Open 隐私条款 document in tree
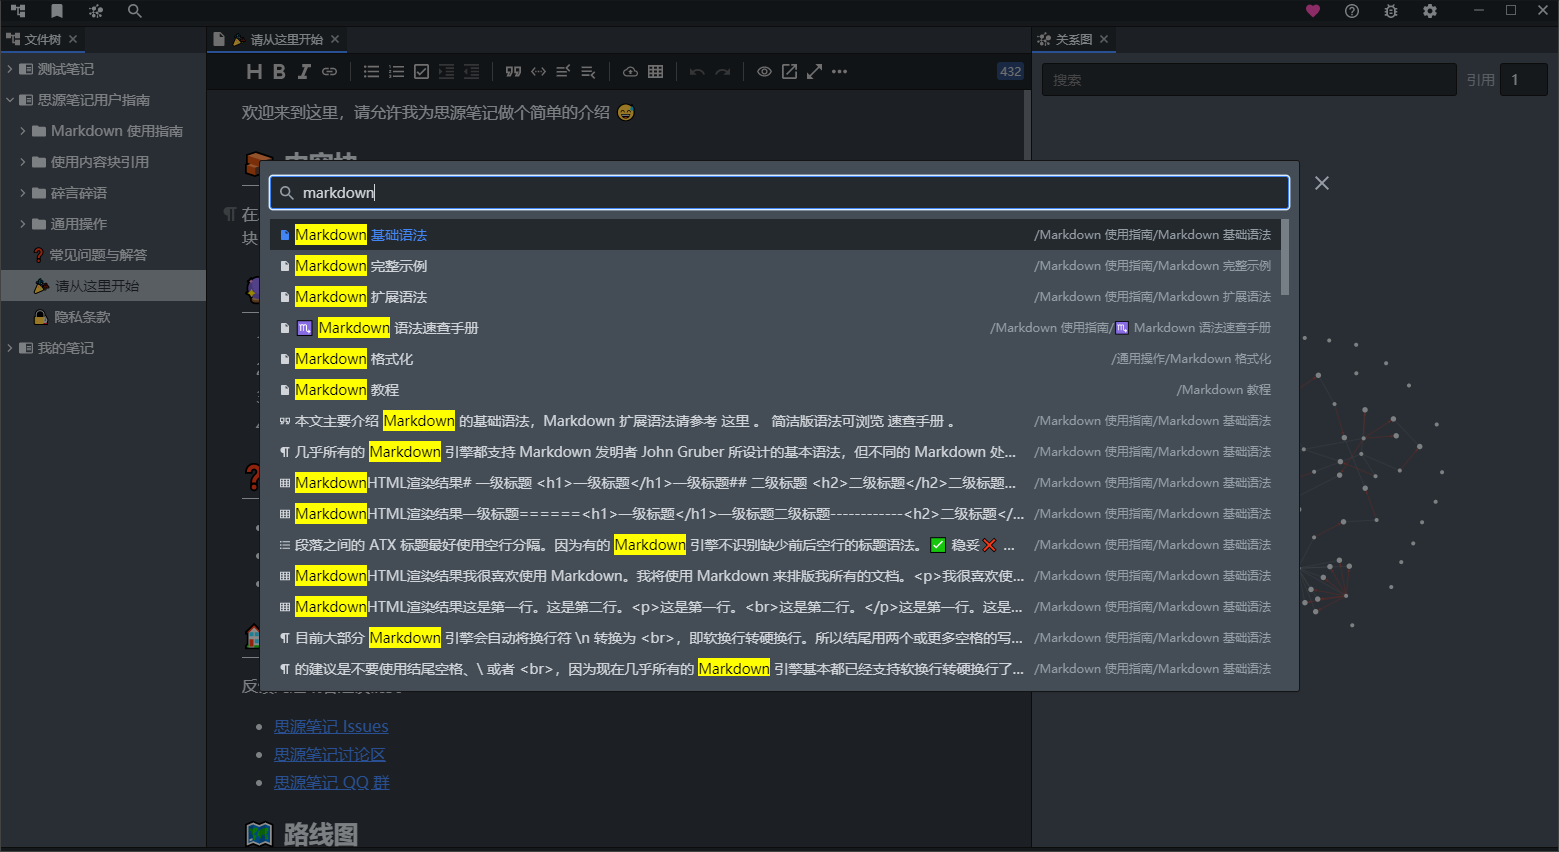Viewport: 1559px width, 852px height. [103, 317]
